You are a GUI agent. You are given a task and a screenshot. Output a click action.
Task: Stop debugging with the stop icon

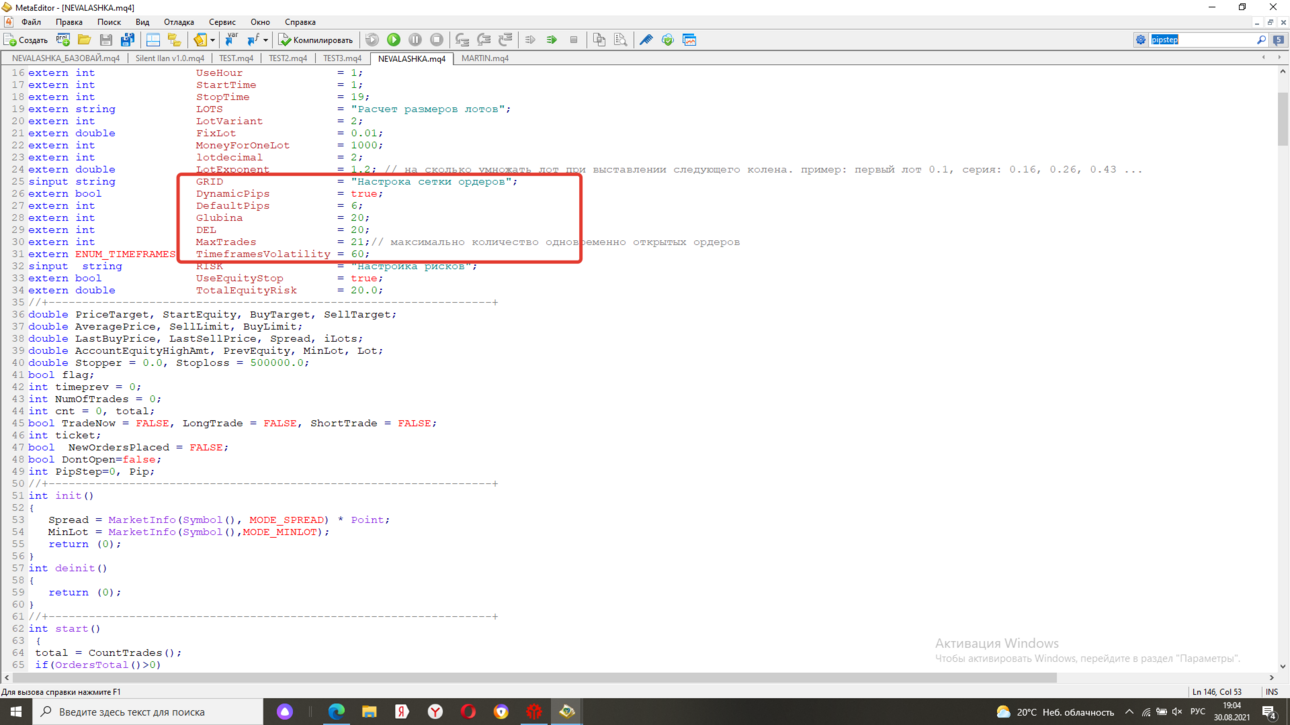(x=437, y=40)
